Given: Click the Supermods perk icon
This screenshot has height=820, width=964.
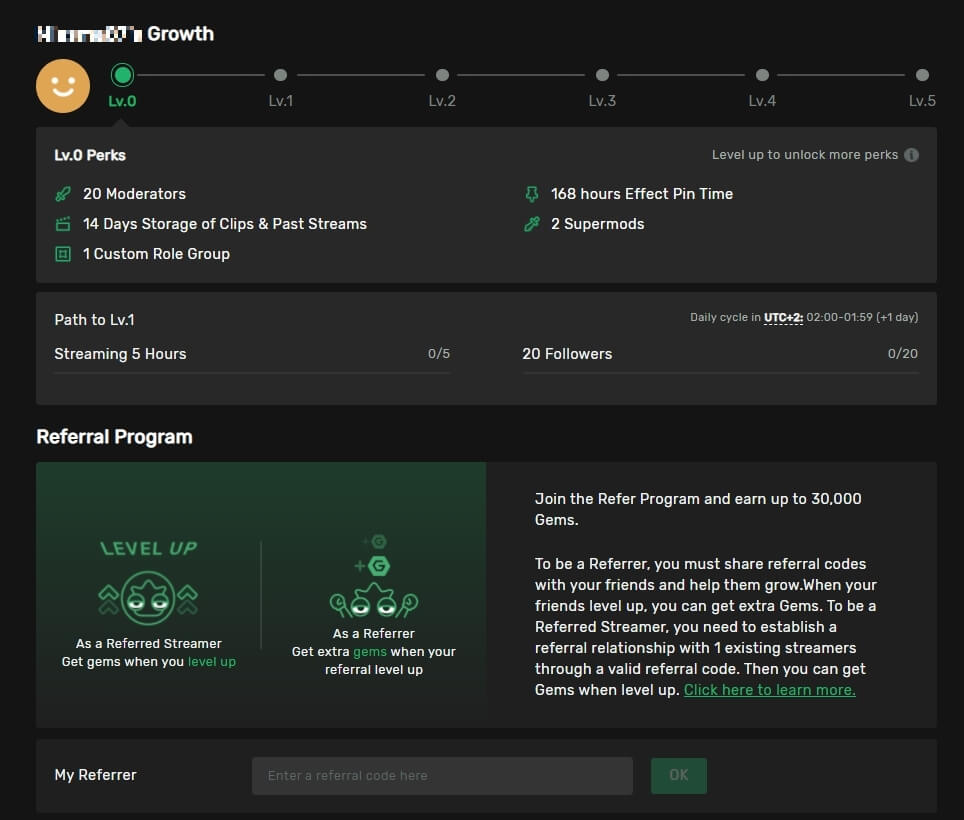Looking at the screenshot, I should click(532, 224).
